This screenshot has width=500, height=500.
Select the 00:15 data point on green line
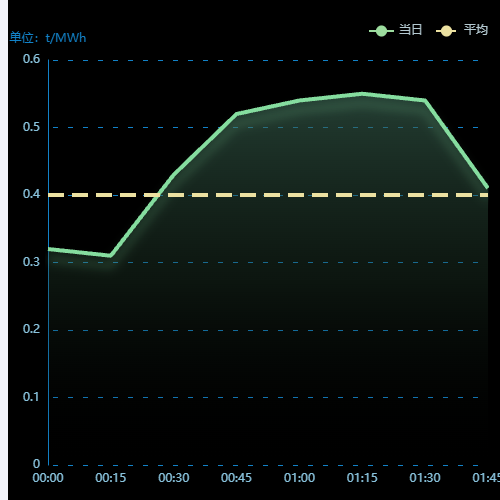point(110,256)
